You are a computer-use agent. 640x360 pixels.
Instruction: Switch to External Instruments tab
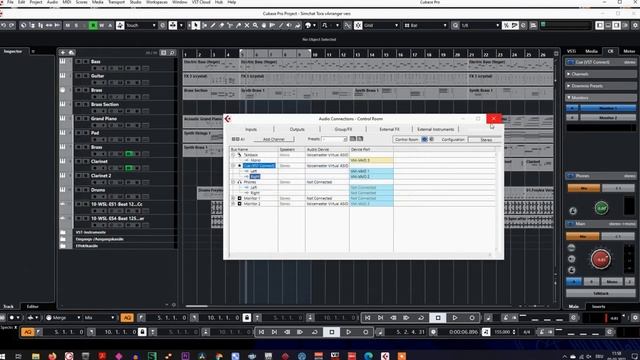click(436, 129)
